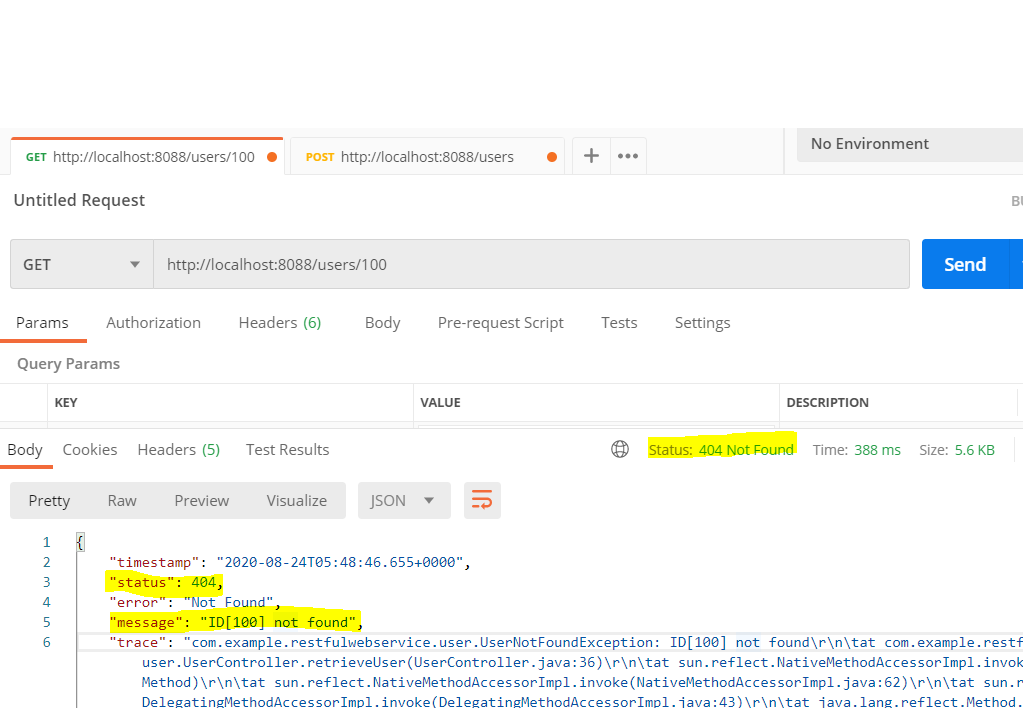Screen dimensions: 1023x708
Task: Click the unsaved dot on the POST tab
Action: click(x=552, y=157)
